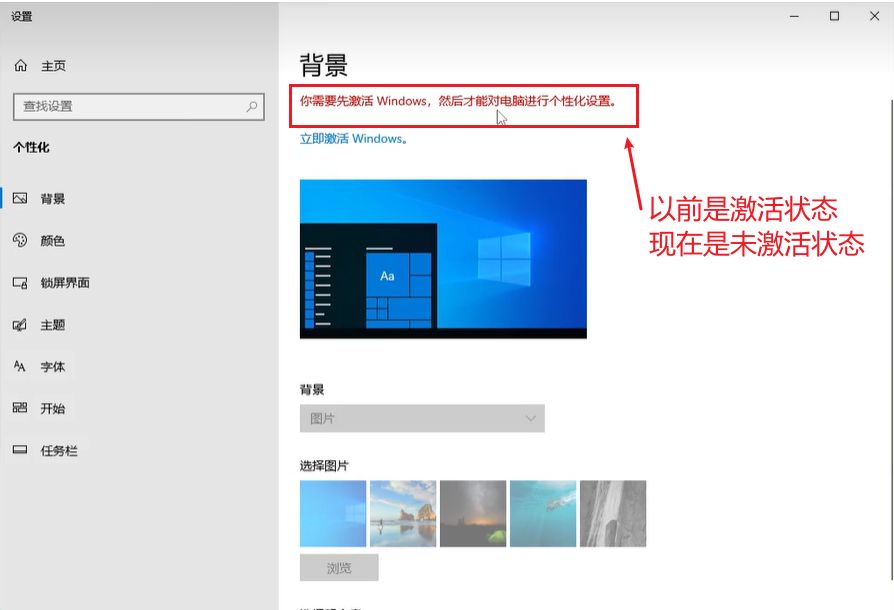Open Colors (颜色) via palette icon
894x610 pixels.
(20, 241)
